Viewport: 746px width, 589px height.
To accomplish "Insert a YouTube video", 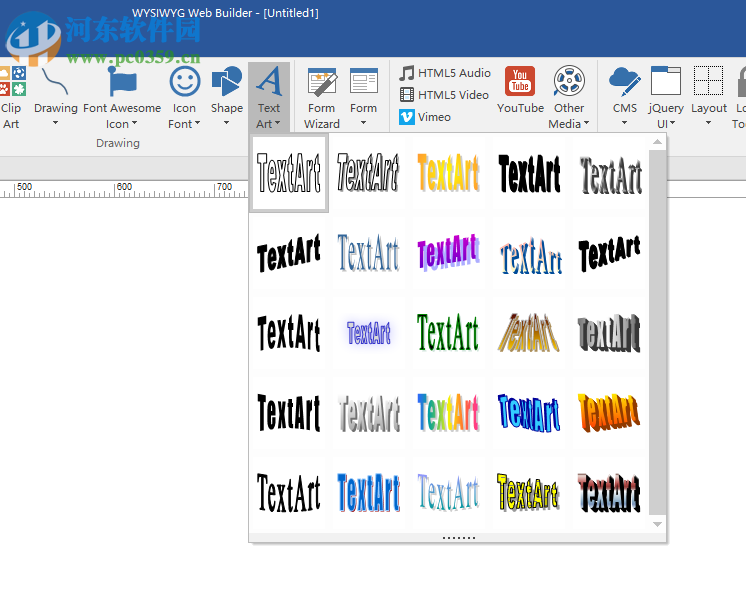I will [x=520, y=90].
